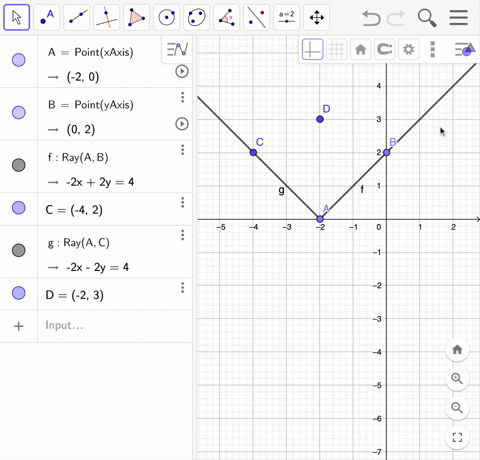Click the ray label g on graph

click(282, 190)
